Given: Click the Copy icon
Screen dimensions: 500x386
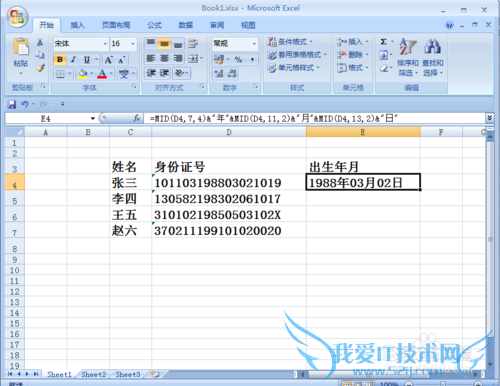Looking at the screenshot, I should [x=40, y=55].
